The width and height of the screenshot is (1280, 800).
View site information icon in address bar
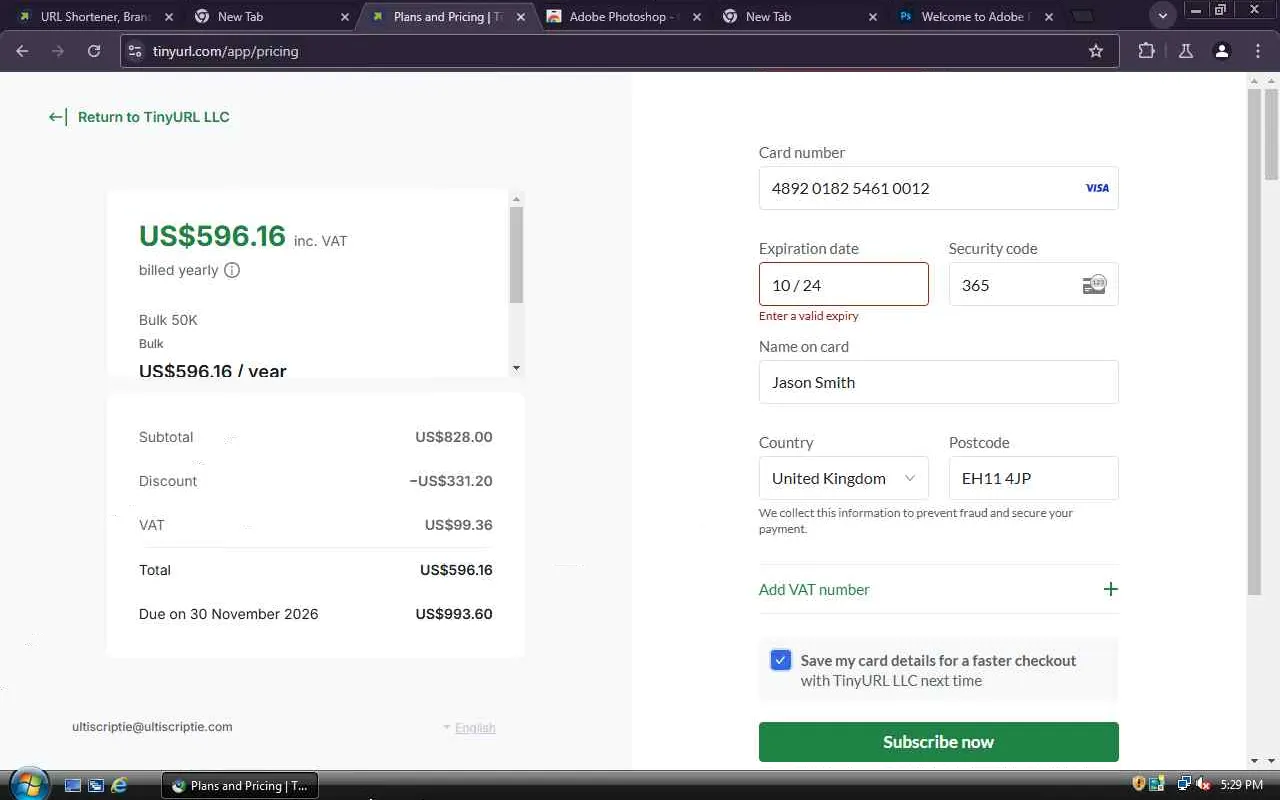click(135, 51)
